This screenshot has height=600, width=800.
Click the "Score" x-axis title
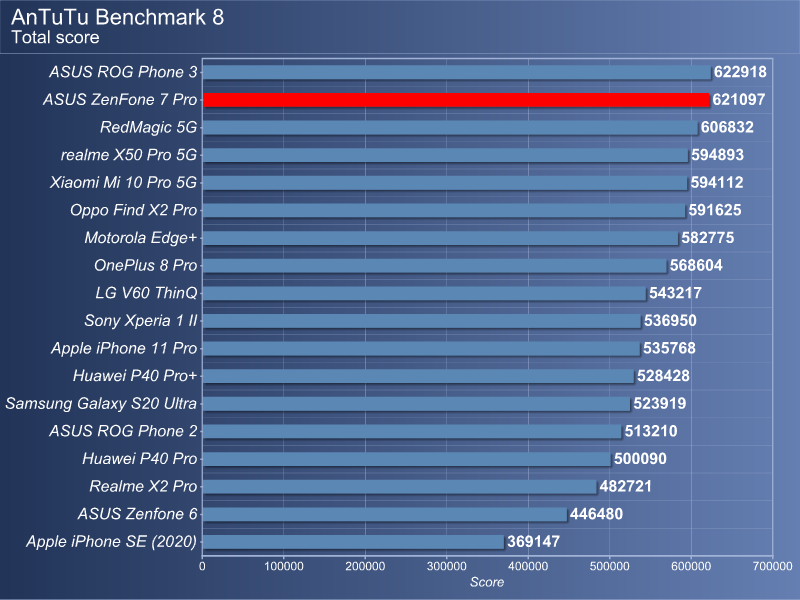tap(487, 582)
